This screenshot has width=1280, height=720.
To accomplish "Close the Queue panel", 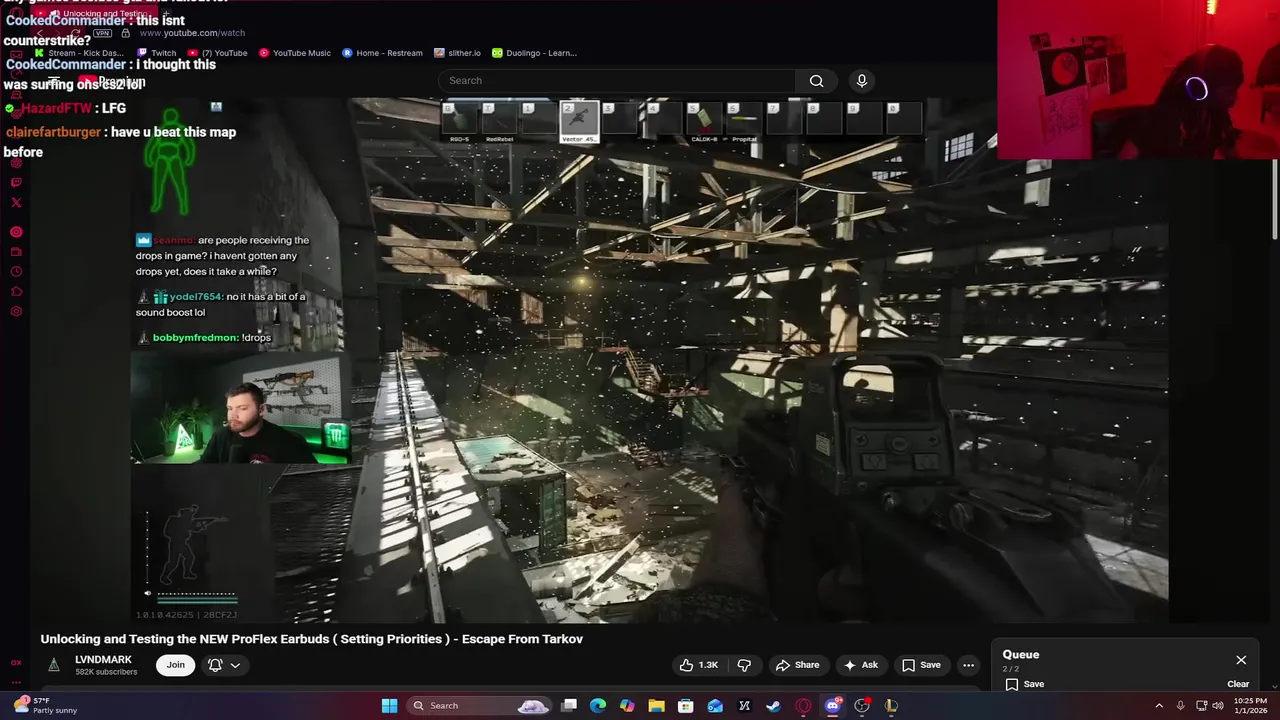I will coord(1241,660).
